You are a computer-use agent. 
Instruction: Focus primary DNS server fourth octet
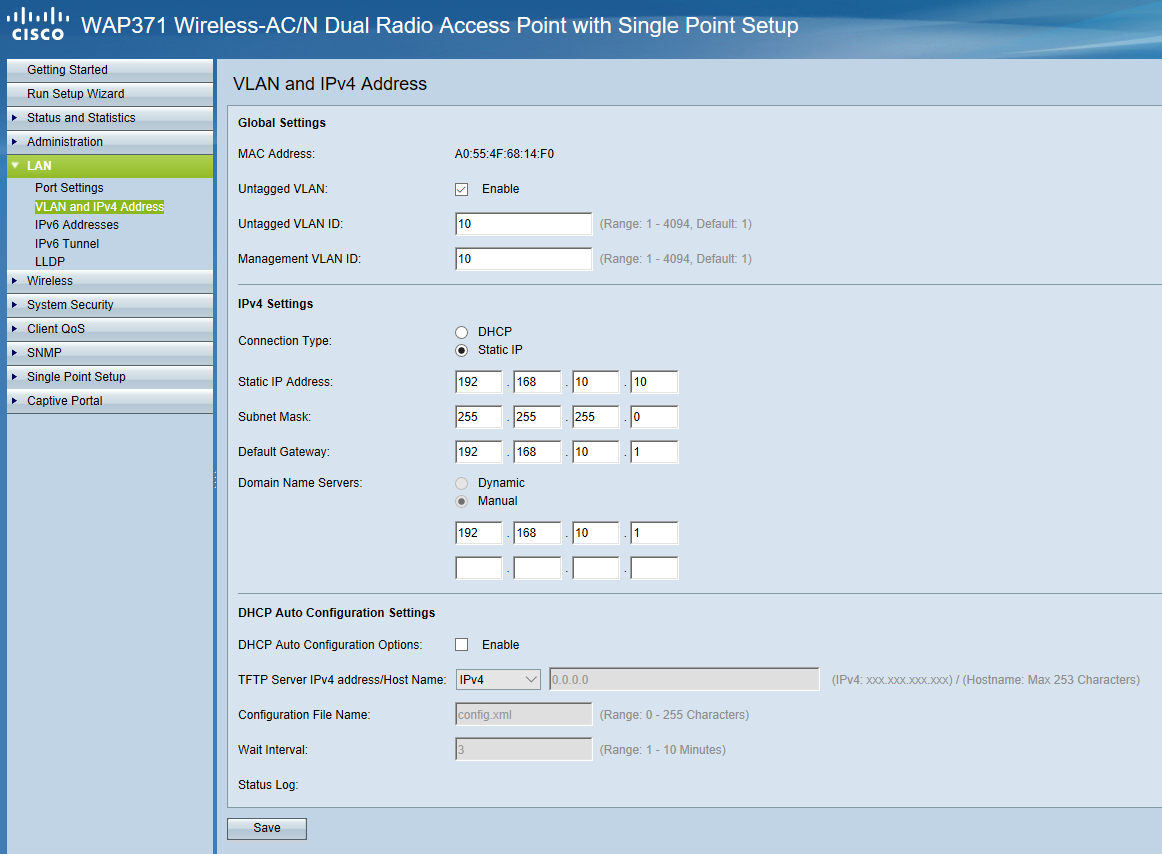pos(654,533)
